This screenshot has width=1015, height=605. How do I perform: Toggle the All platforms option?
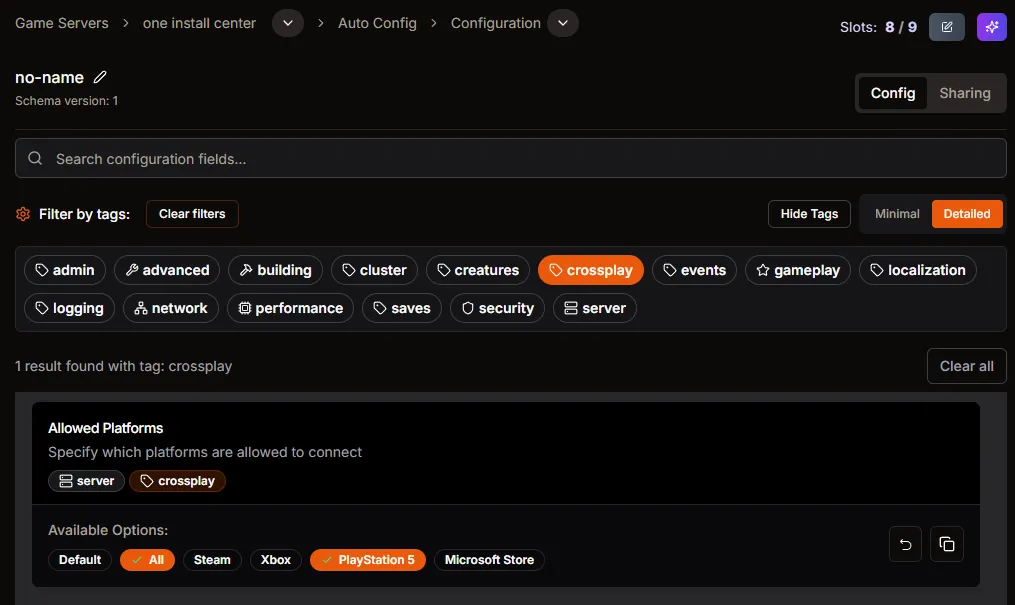147,560
